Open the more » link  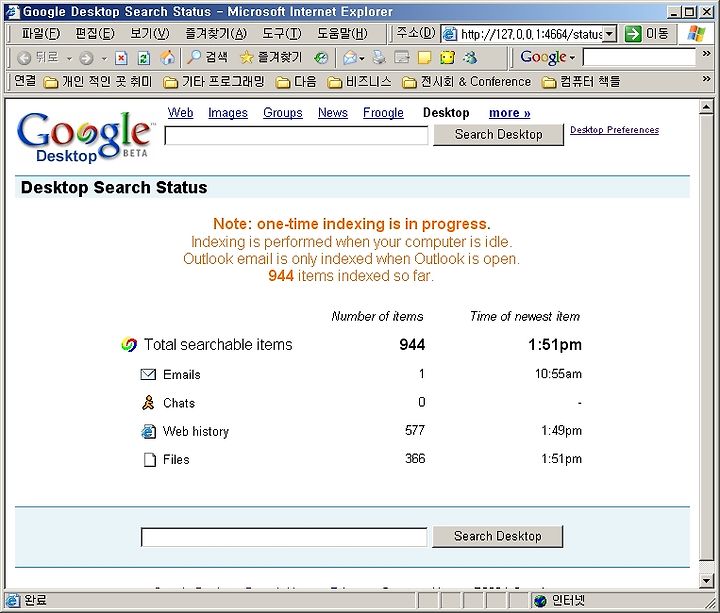click(510, 112)
